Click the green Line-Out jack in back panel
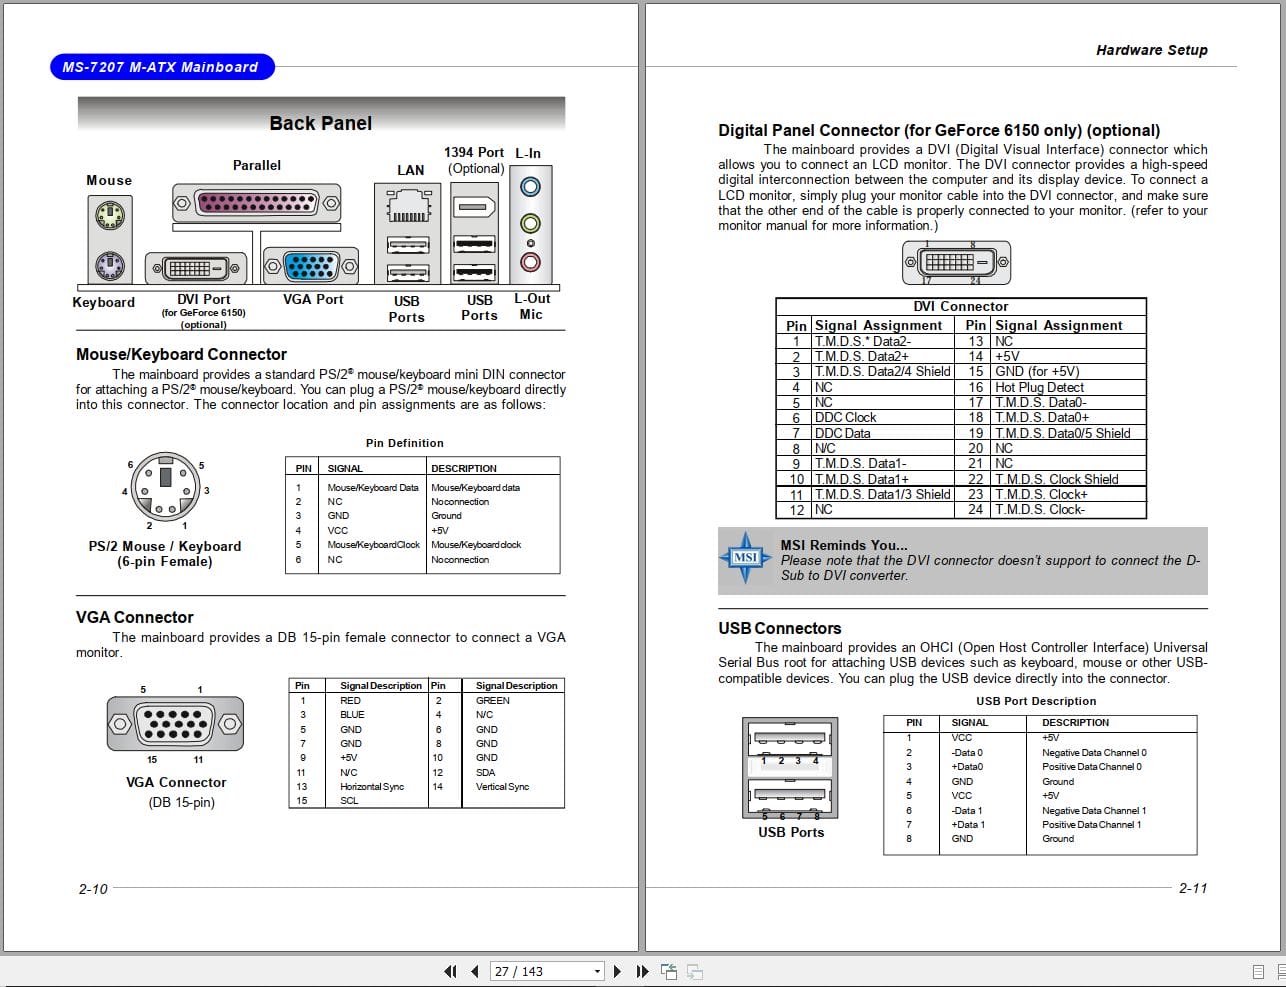Image resolution: width=1286 pixels, height=987 pixels. pos(531,223)
